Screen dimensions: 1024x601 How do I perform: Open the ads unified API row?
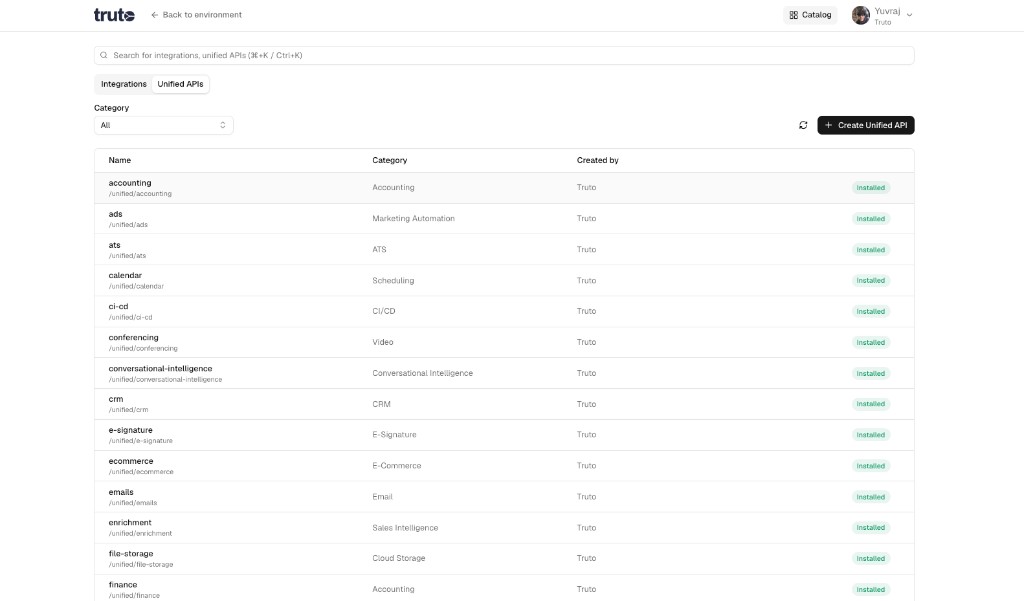504,218
